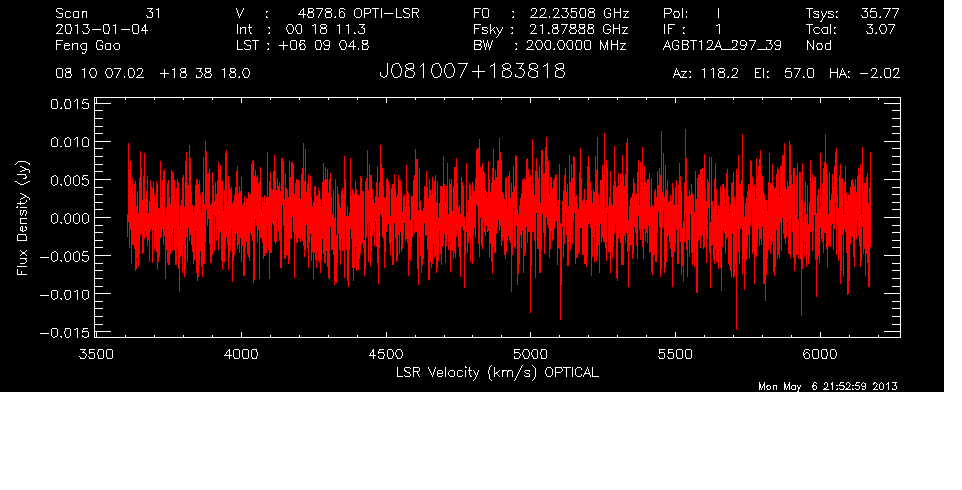
Task: Click the rest frequency 22.23508 GHz
Action: [x=580, y=13]
